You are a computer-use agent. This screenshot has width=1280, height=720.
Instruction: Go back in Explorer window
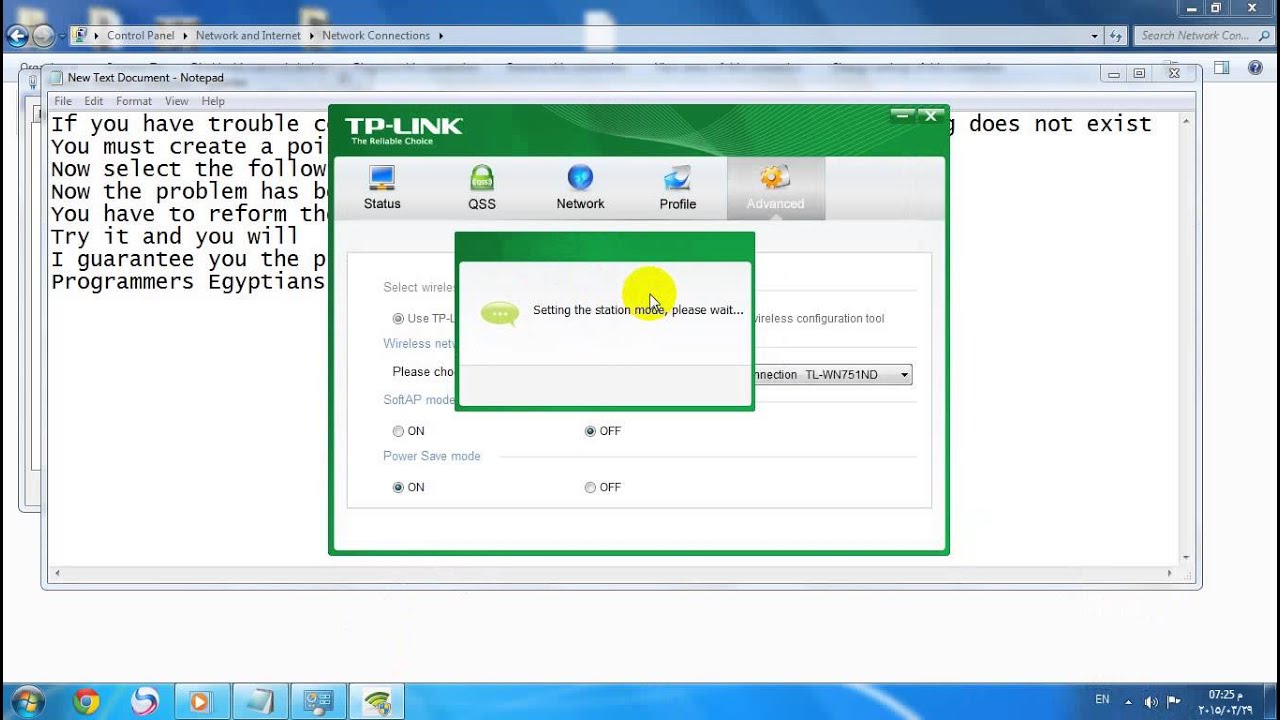[17, 36]
